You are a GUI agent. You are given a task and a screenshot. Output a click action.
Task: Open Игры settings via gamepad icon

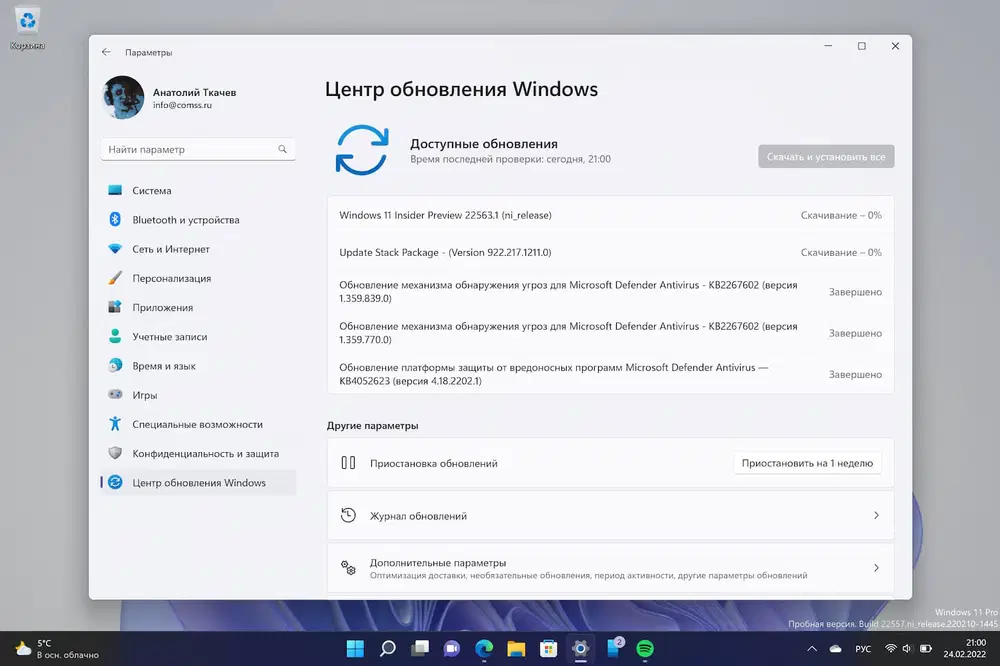click(x=117, y=394)
